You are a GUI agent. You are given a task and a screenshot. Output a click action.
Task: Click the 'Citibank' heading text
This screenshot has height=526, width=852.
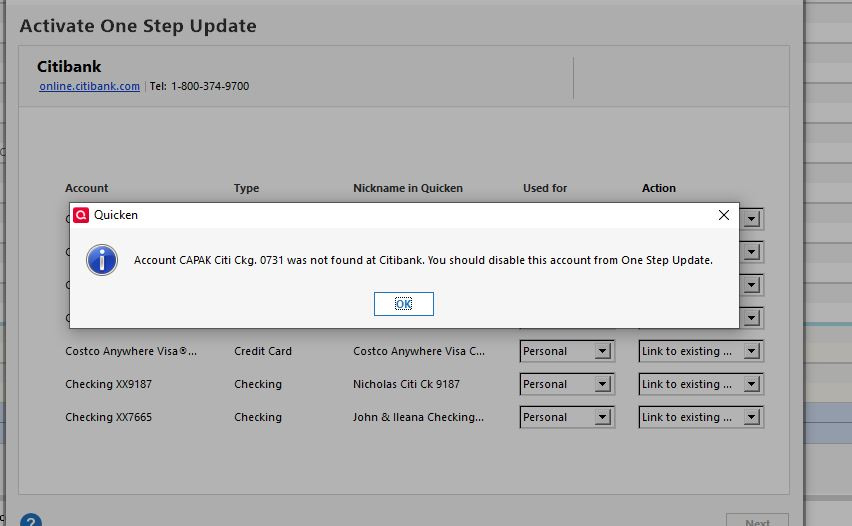[x=69, y=67]
